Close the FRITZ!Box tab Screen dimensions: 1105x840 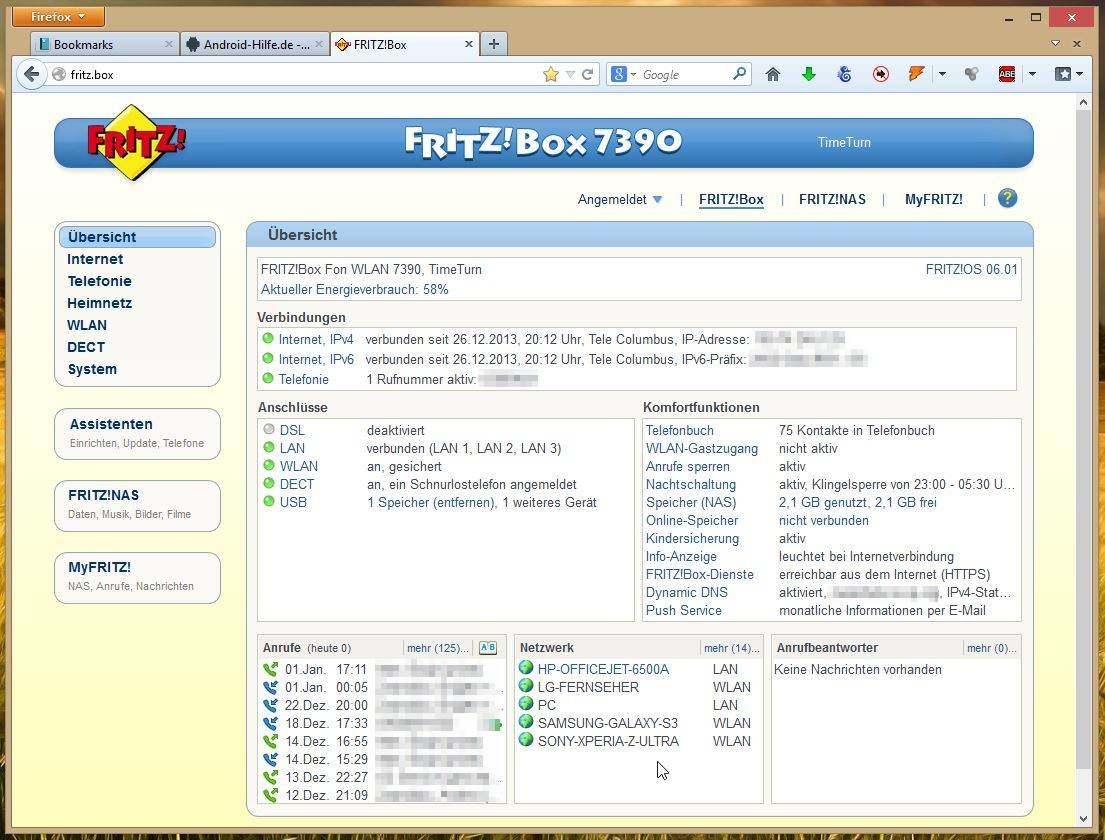click(469, 44)
